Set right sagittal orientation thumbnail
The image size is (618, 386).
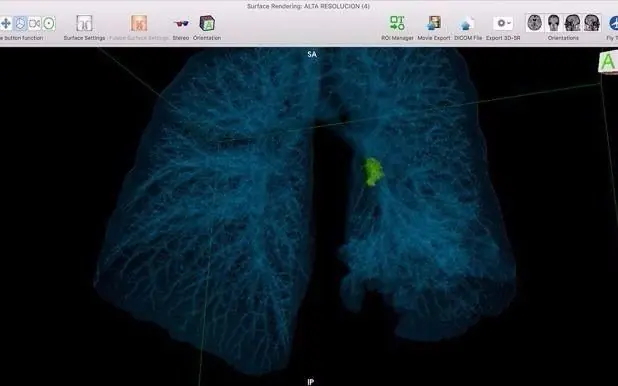(592, 23)
